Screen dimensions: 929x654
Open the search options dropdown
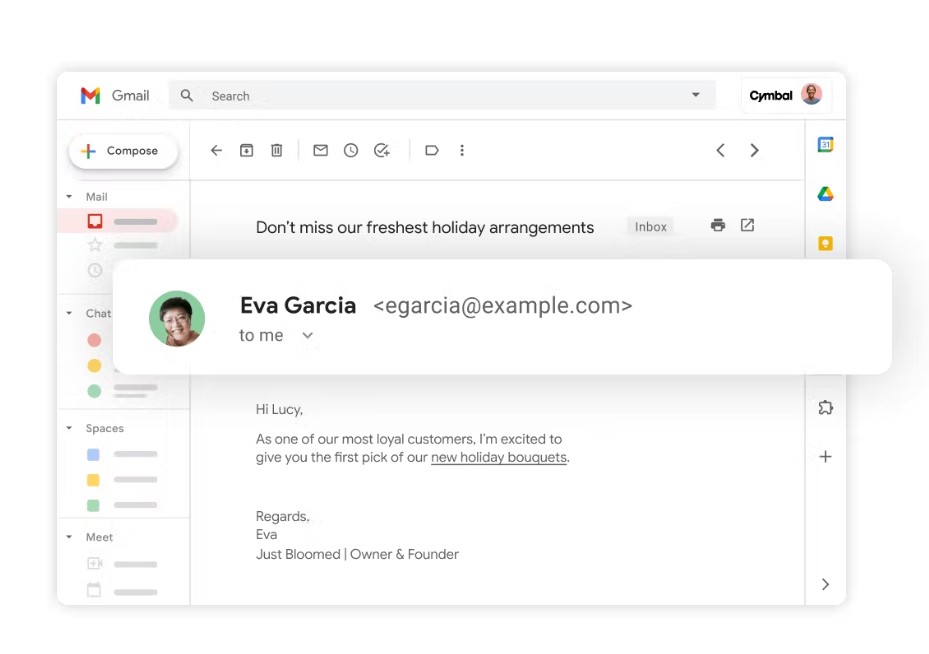[x=695, y=95]
